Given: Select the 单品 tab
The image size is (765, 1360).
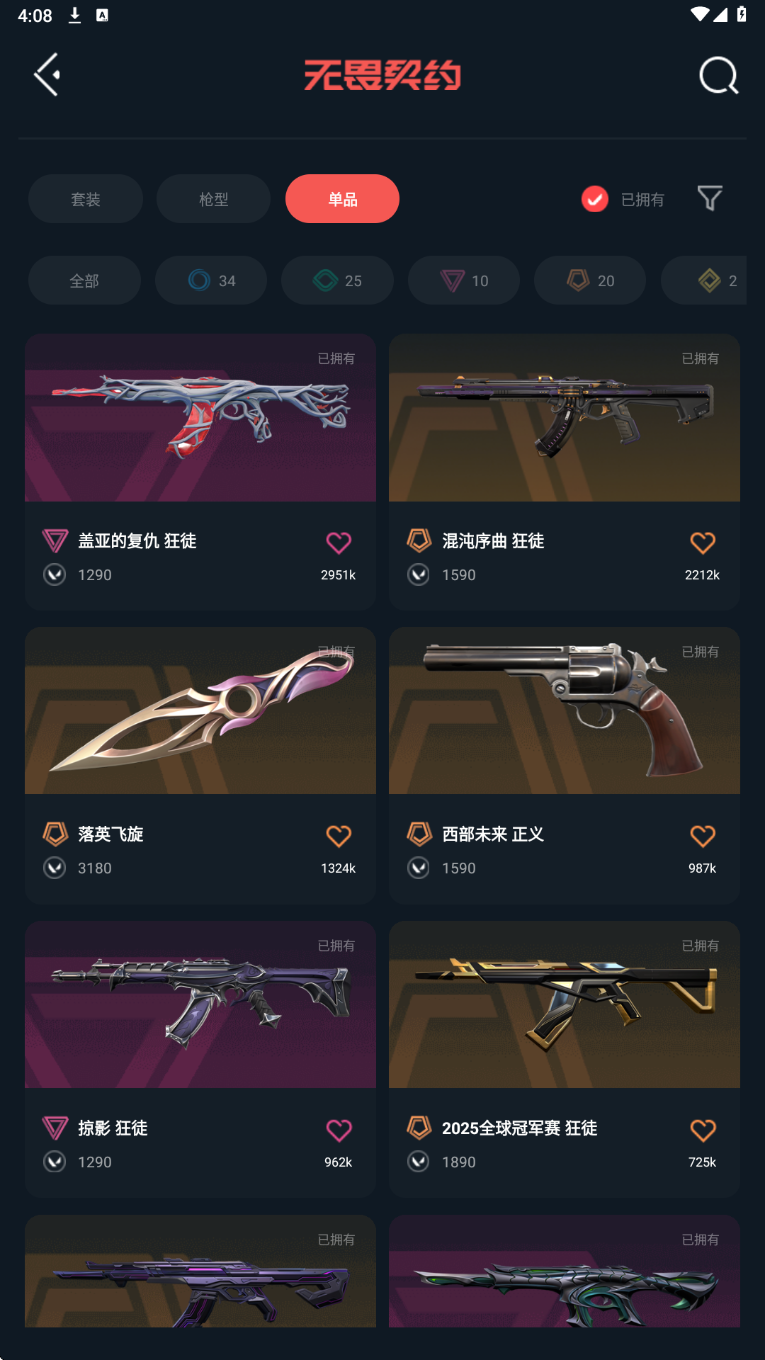Looking at the screenshot, I should [342, 199].
